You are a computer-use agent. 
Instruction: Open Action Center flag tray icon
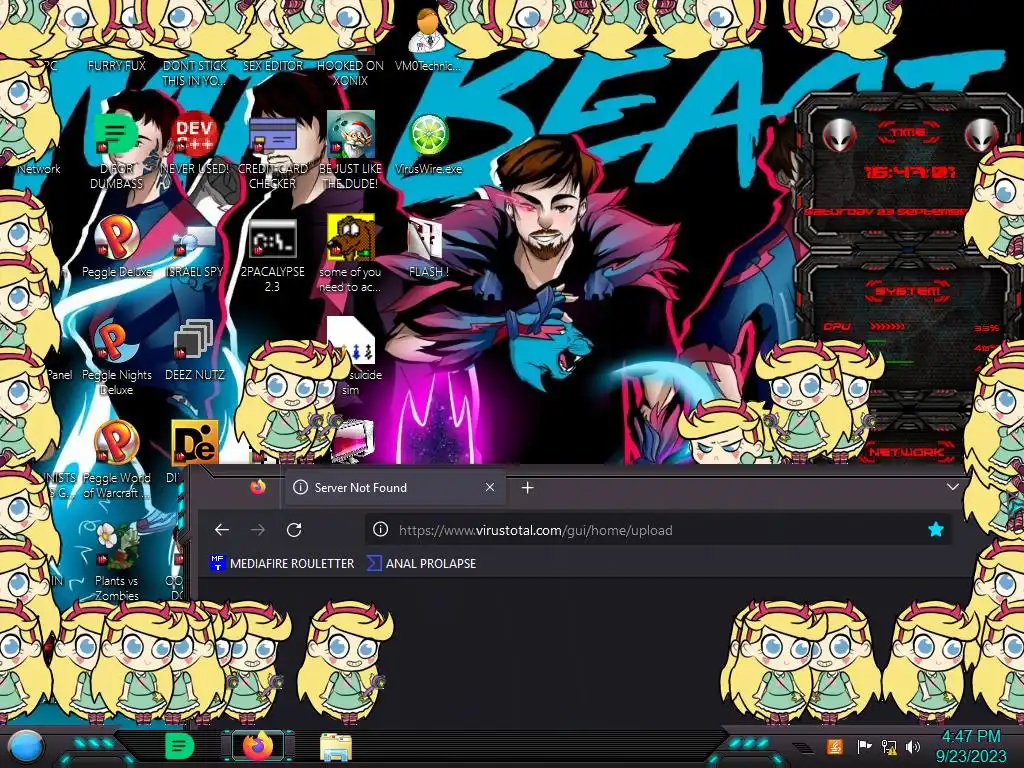(865, 746)
